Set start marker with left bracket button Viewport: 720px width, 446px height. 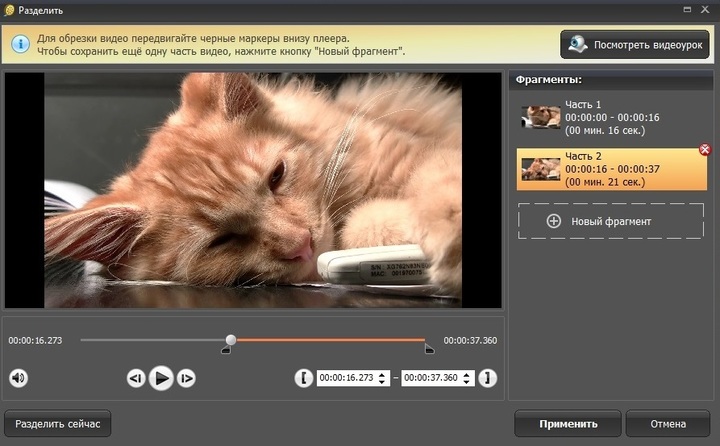click(304, 378)
